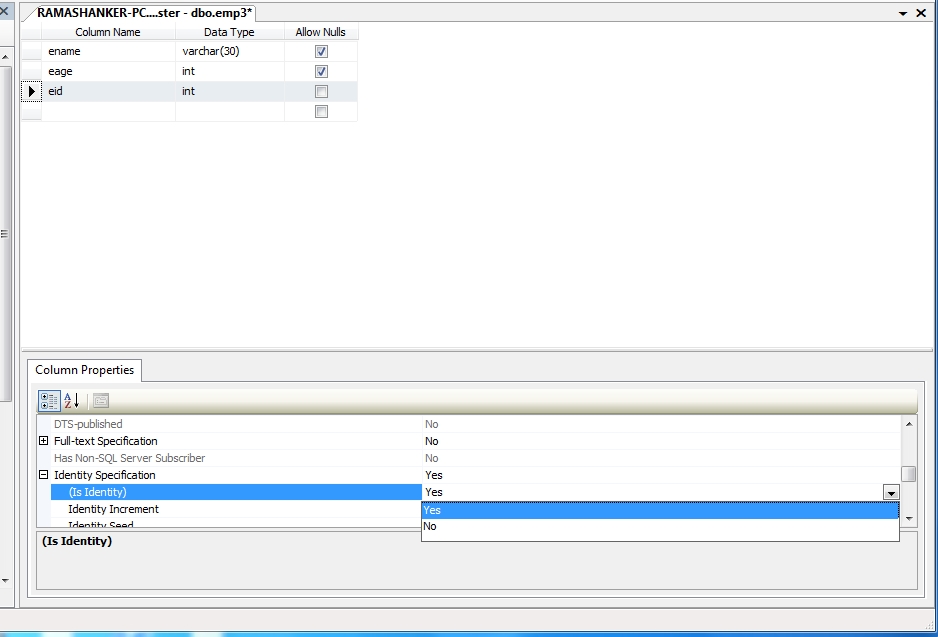Close the dbo.emp3 designer tab
The width and height of the screenshot is (938, 637).
pos(921,13)
